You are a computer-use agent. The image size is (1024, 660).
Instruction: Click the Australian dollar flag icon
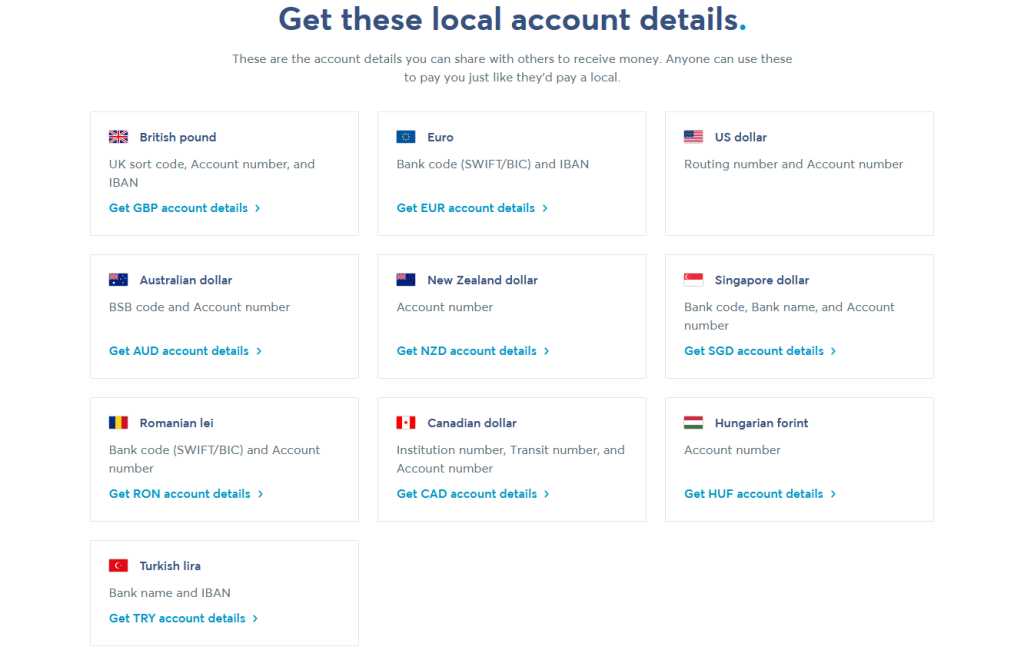click(118, 280)
